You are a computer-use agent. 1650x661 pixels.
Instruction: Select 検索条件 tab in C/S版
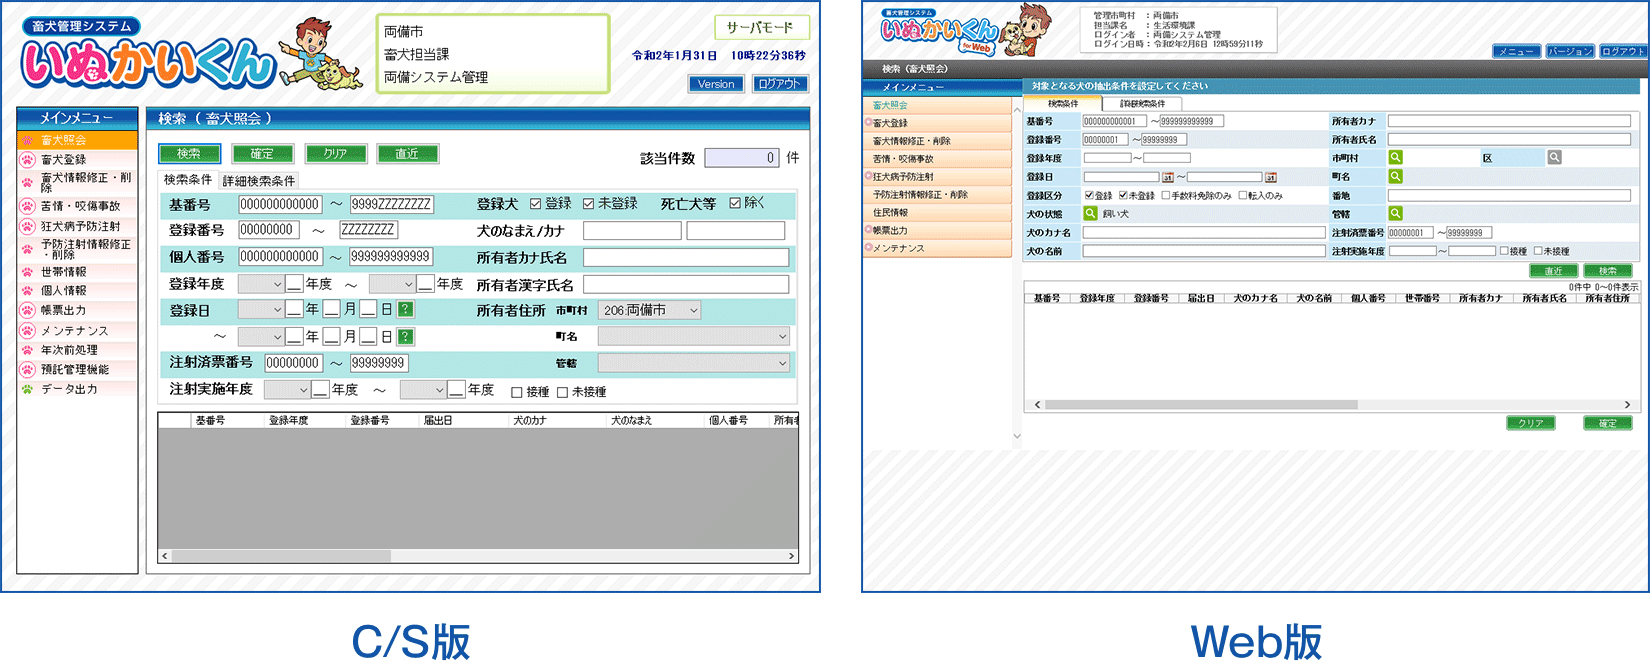click(x=188, y=180)
